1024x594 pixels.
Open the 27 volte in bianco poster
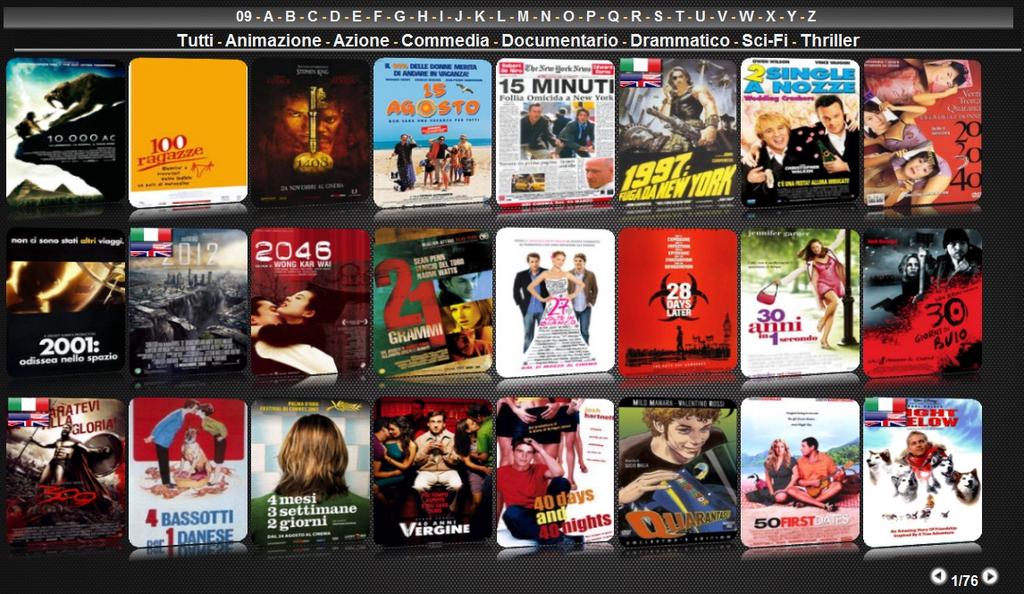pos(555,302)
